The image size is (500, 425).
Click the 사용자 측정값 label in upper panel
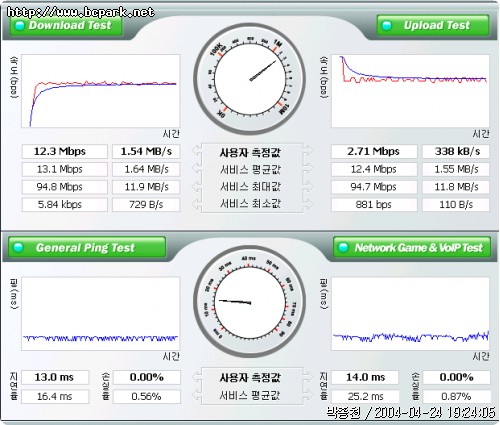(250, 153)
